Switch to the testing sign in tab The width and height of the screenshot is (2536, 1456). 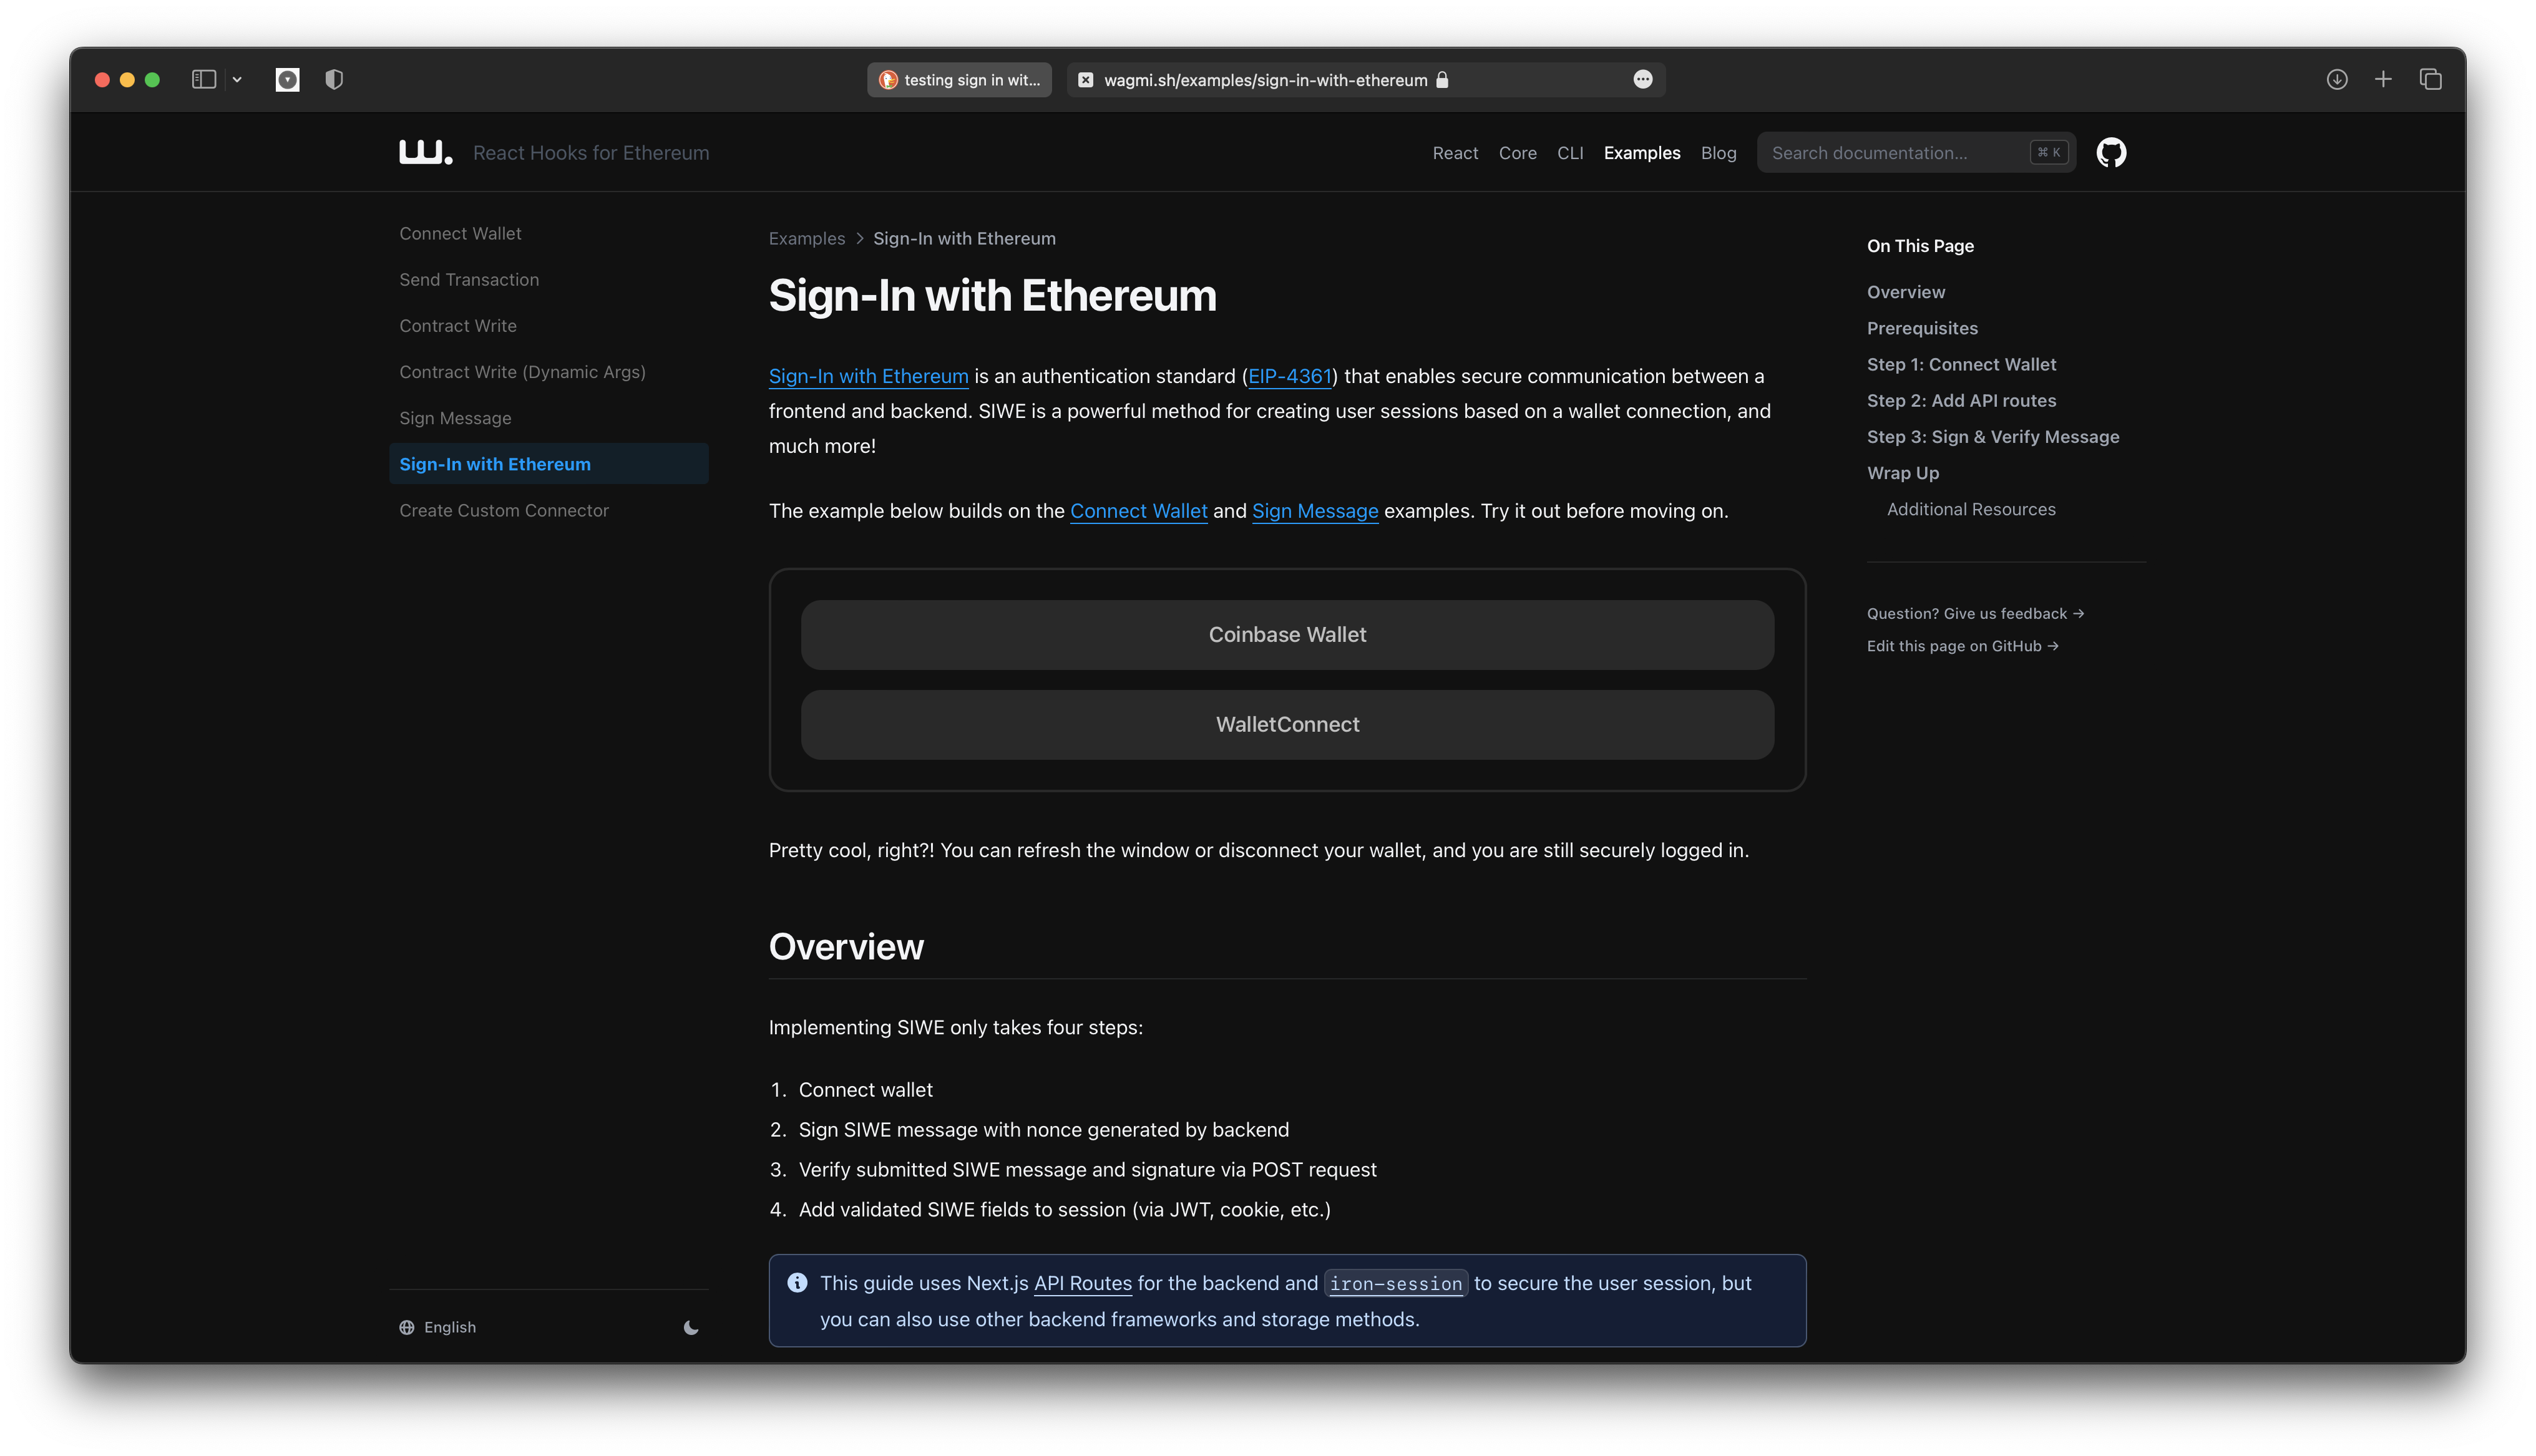[x=958, y=80]
